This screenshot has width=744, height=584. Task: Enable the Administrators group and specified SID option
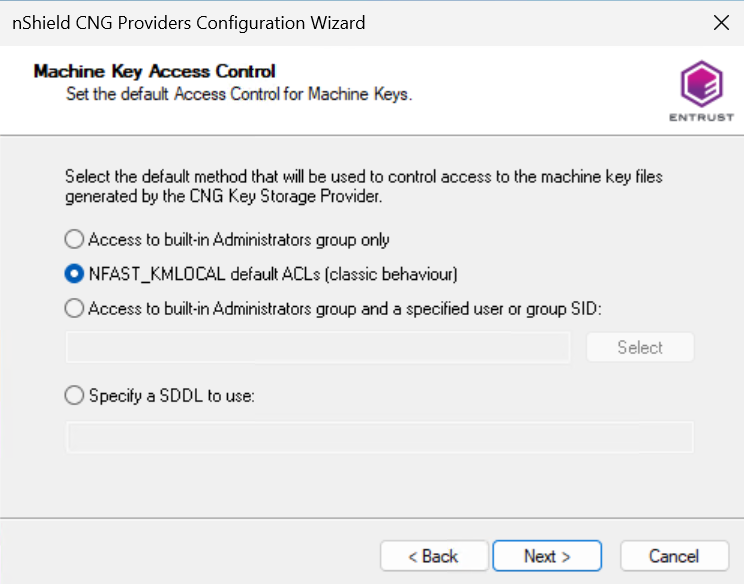[74, 308]
